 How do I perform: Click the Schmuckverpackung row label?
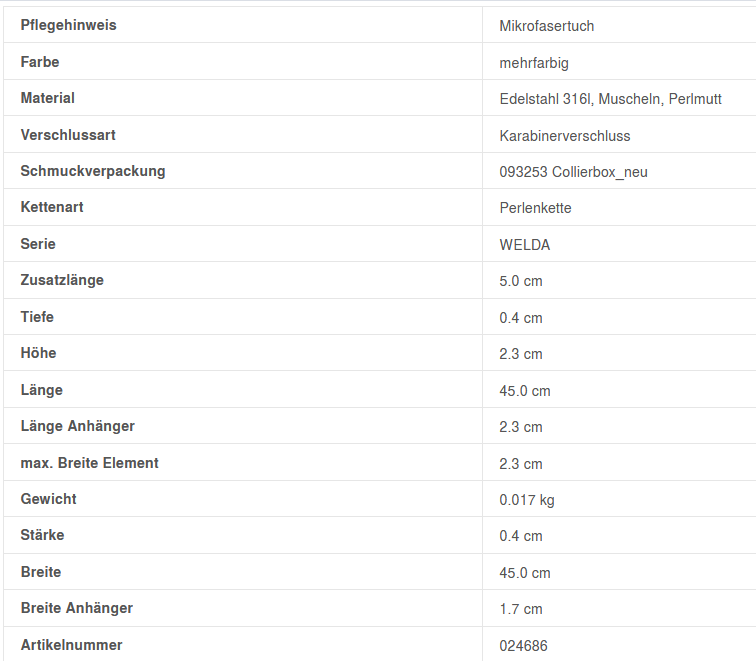pyautogui.click(x=93, y=171)
